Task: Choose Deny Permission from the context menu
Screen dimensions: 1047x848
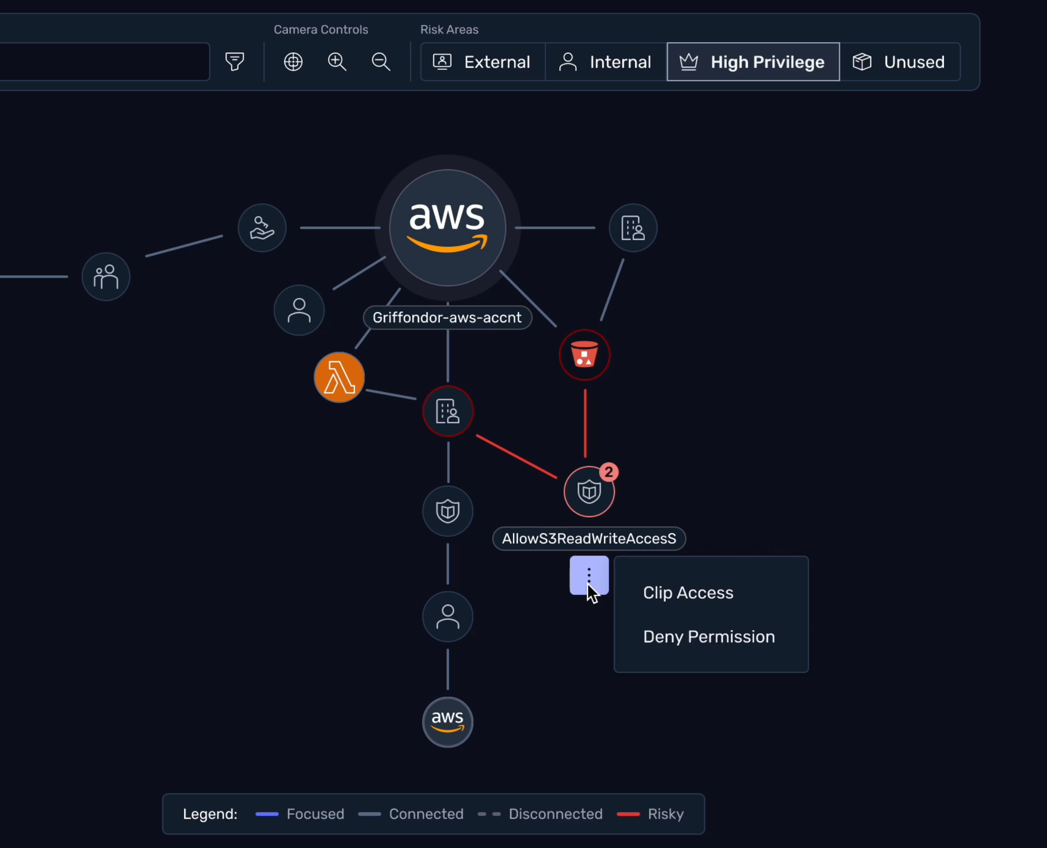Action: pos(710,636)
